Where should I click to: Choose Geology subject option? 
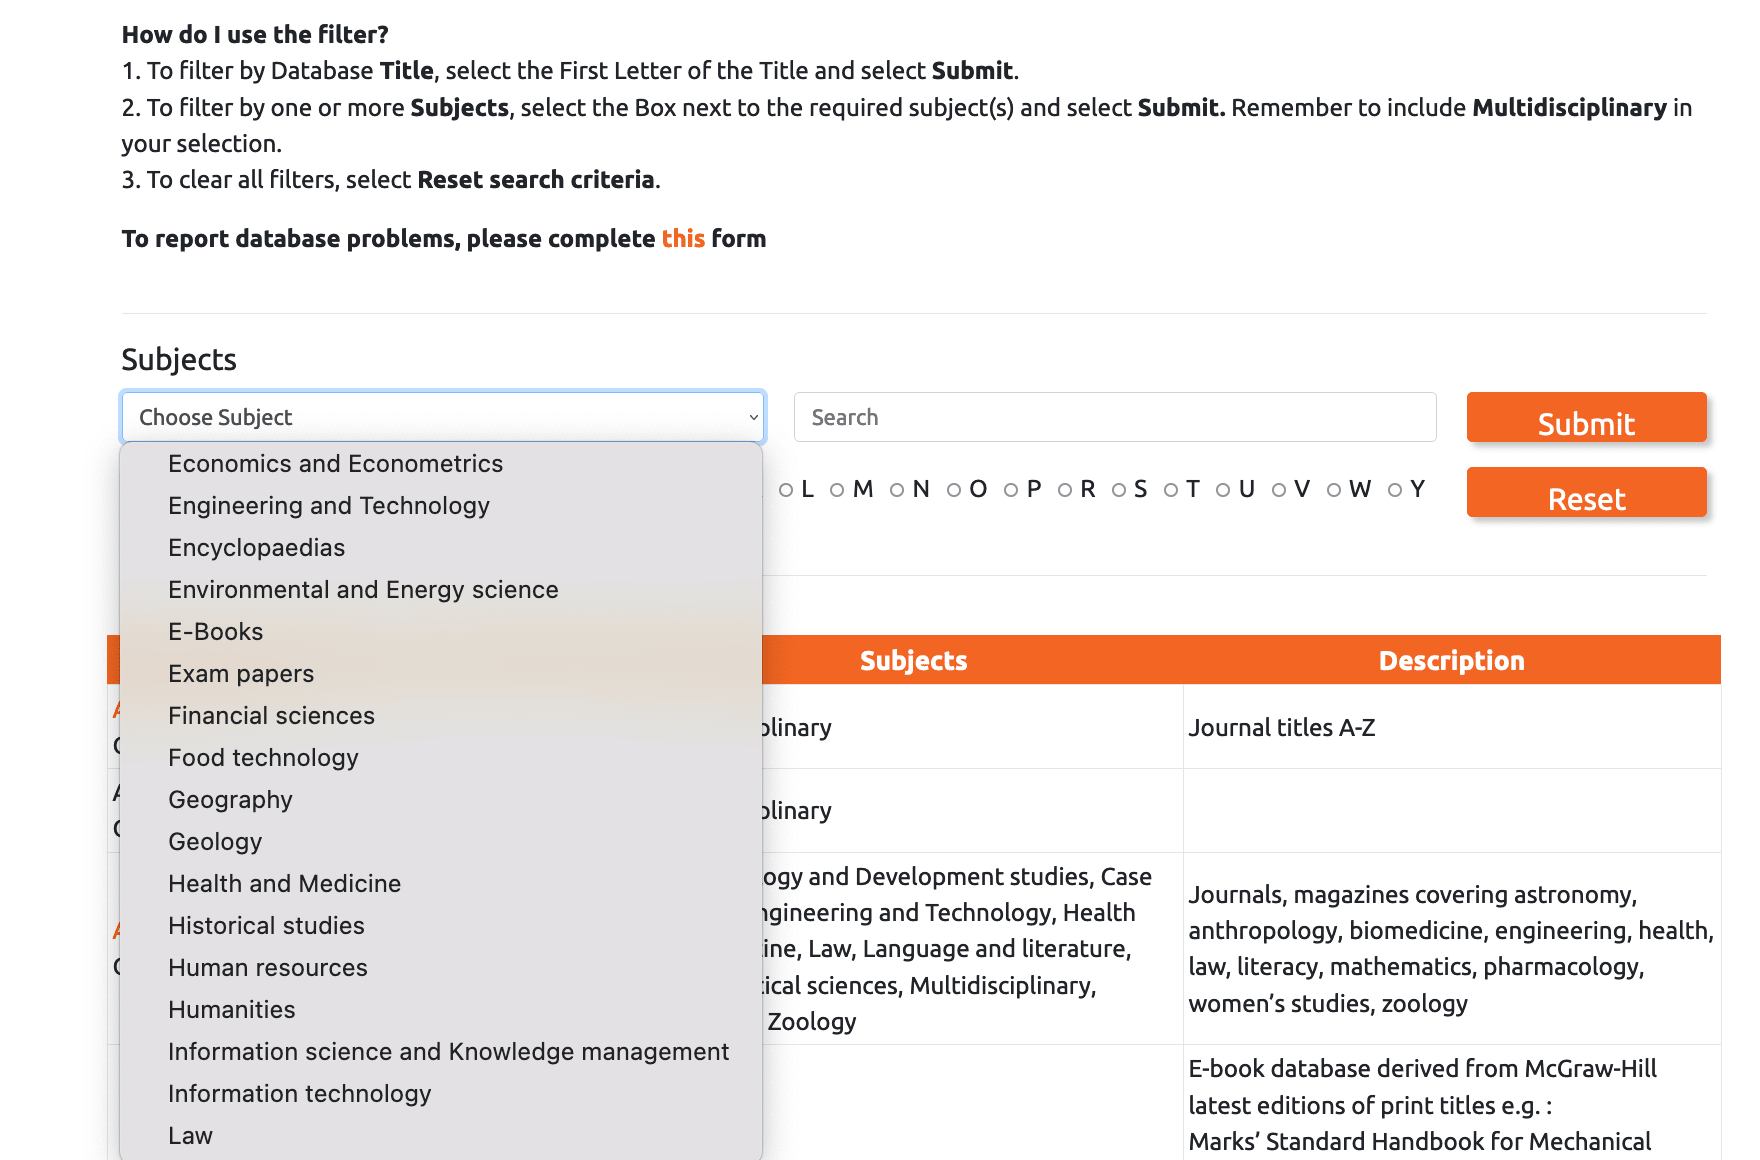click(x=441, y=842)
